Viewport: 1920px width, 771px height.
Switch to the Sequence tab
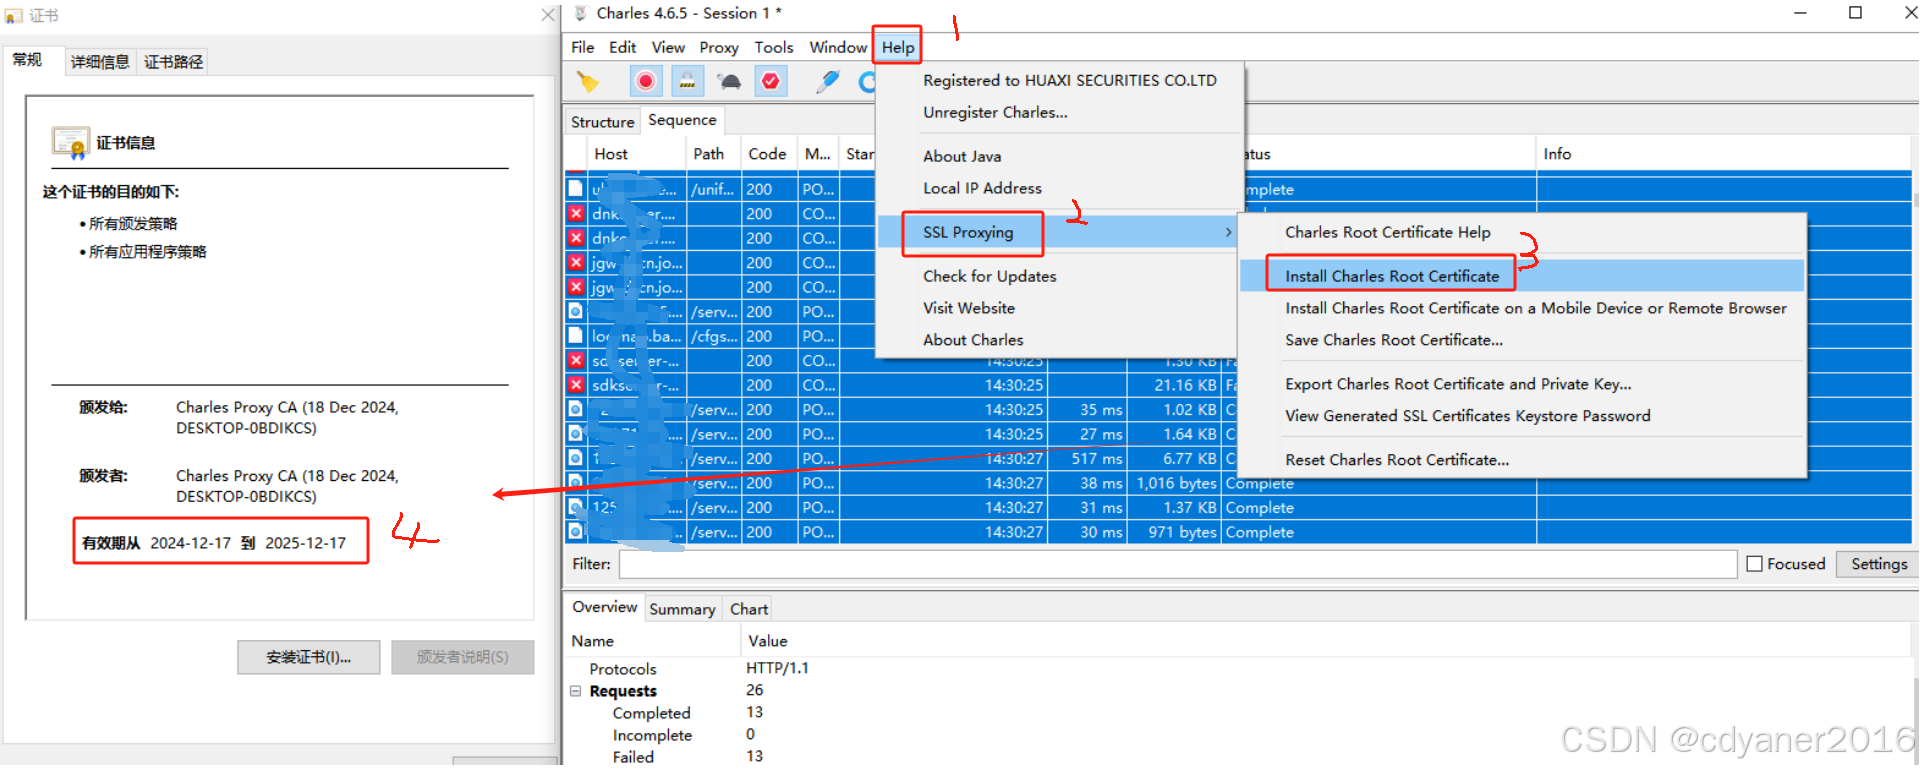[682, 120]
